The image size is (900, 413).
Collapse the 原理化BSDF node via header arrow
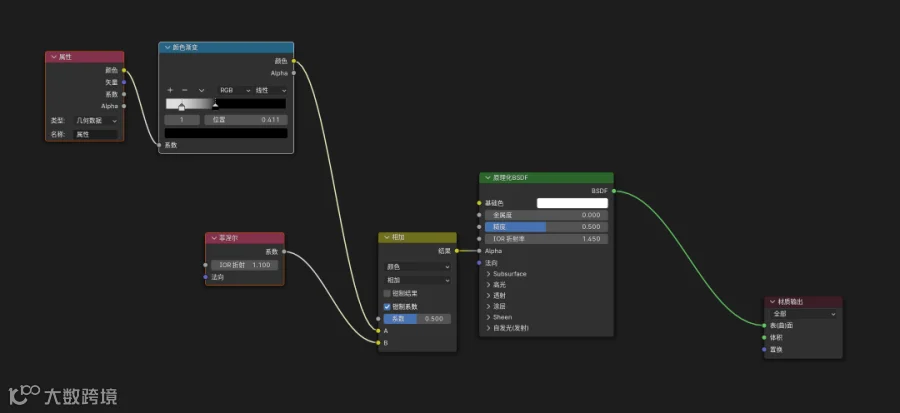tap(488, 178)
